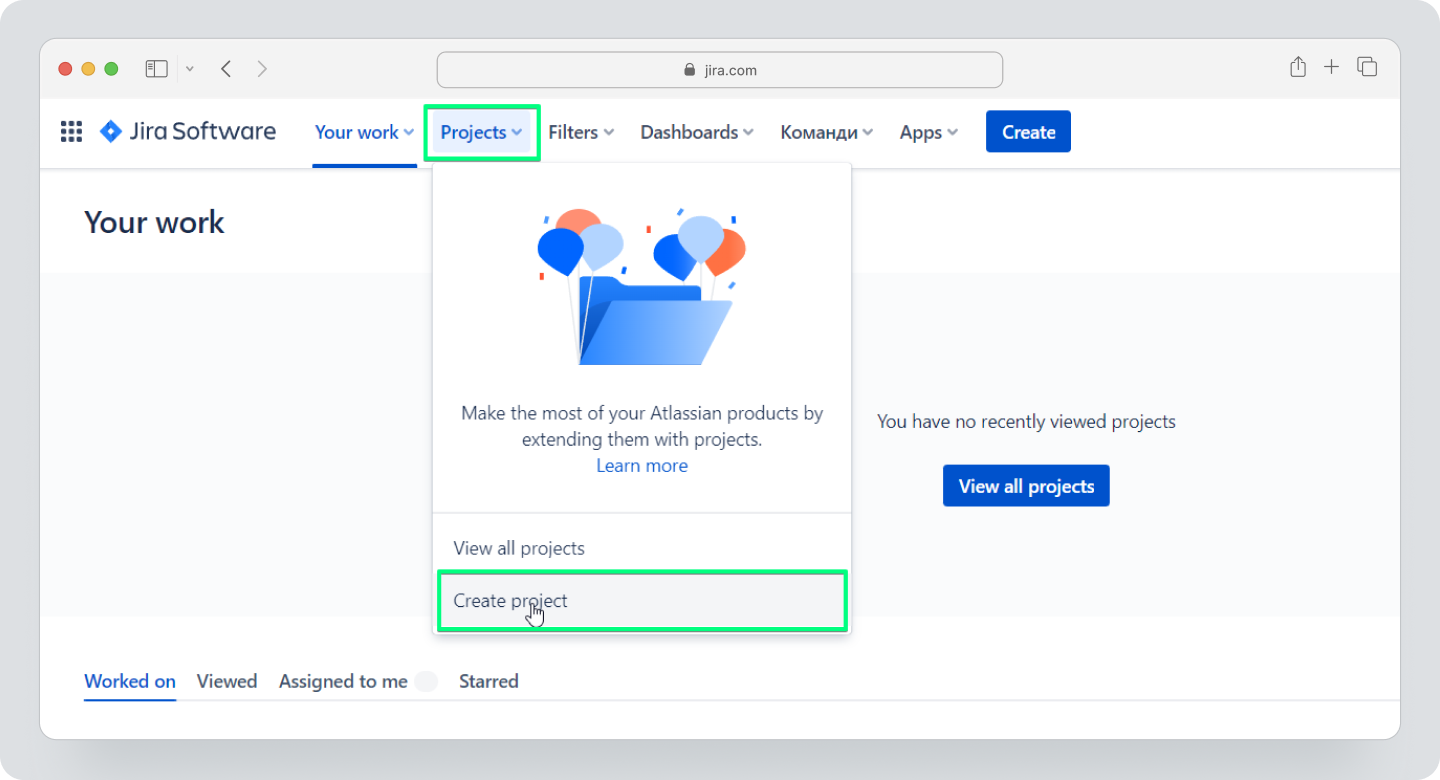1440x780 pixels.
Task: Click the blue Create button
Action: coord(1028,131)
